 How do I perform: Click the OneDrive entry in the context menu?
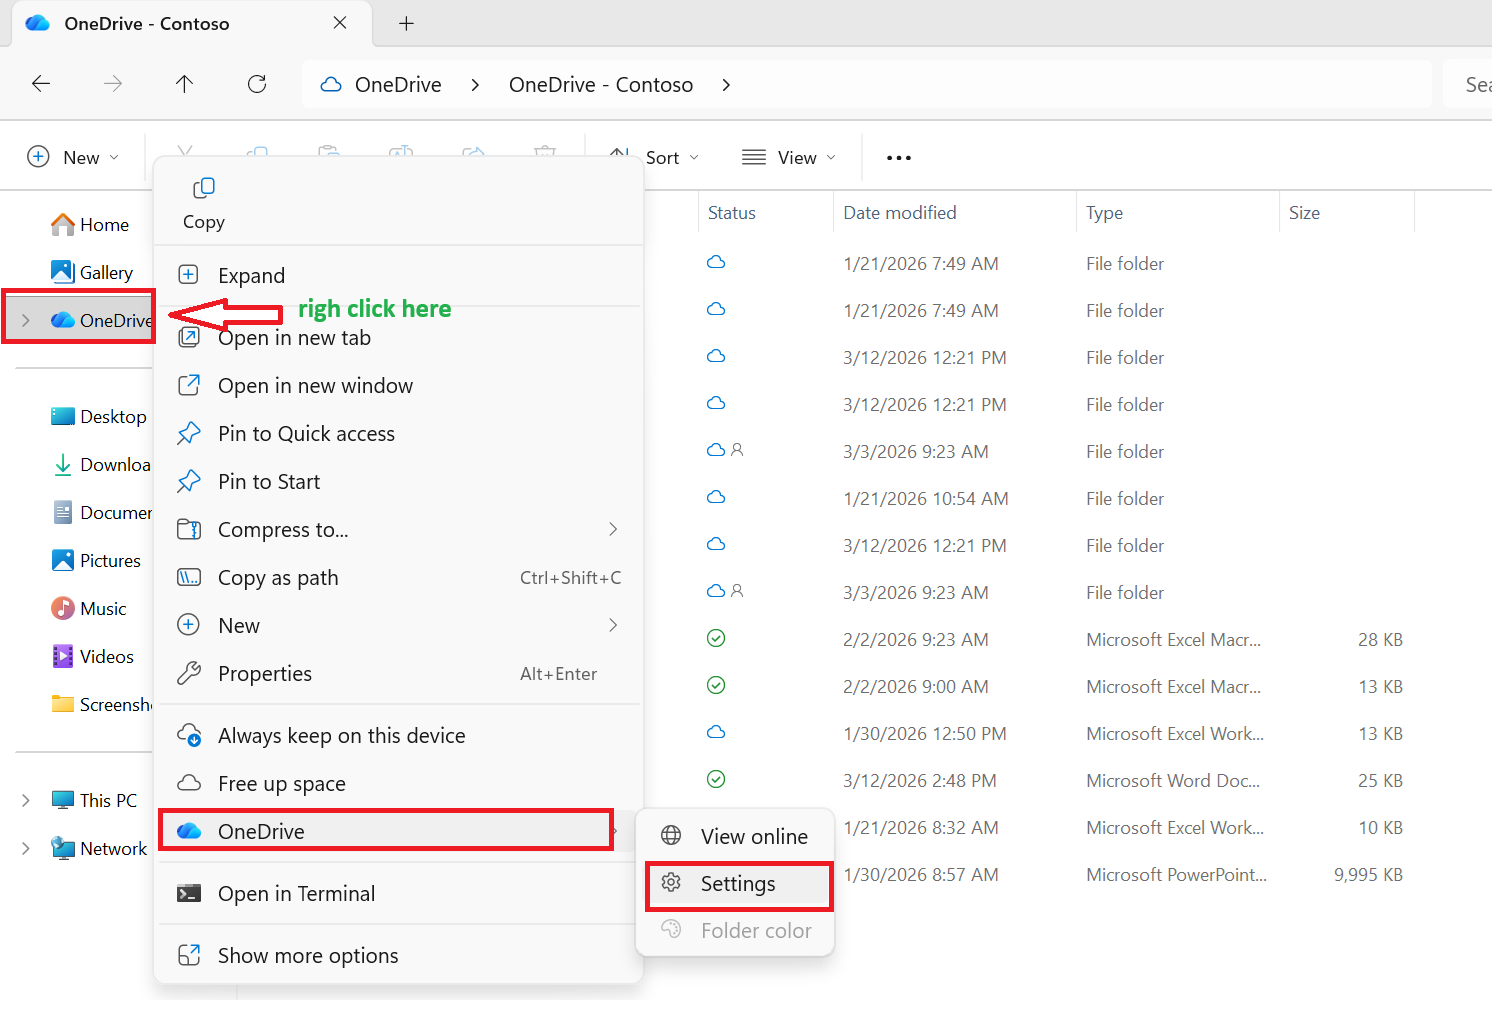pyautogui.click(x=398, y=832)
